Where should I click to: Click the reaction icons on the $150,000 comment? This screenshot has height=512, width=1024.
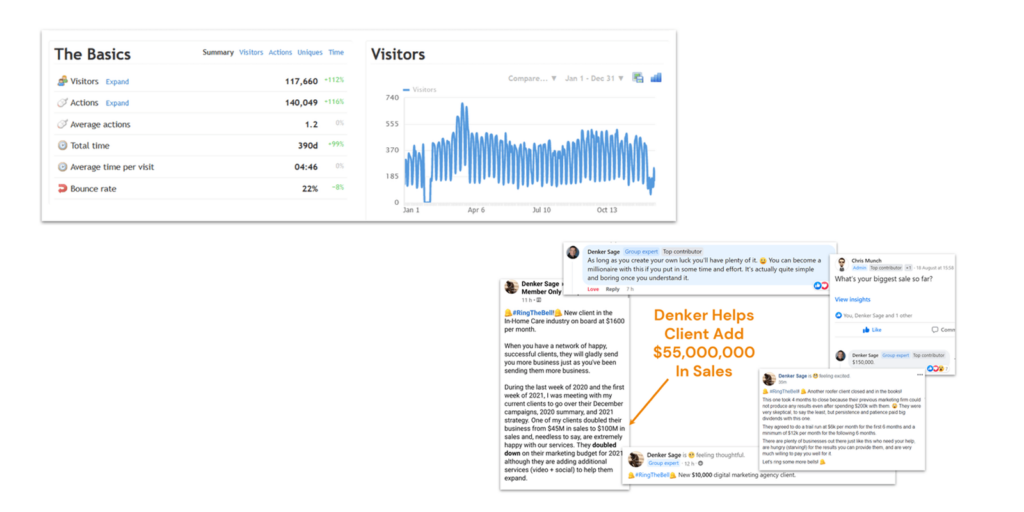(936, 368)
